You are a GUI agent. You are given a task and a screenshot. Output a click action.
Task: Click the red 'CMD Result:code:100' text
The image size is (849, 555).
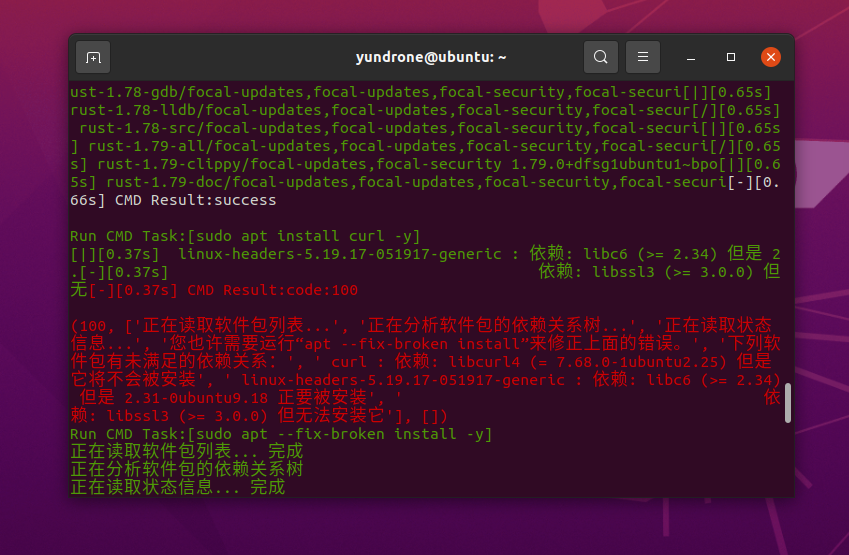[x=272, y=290]
